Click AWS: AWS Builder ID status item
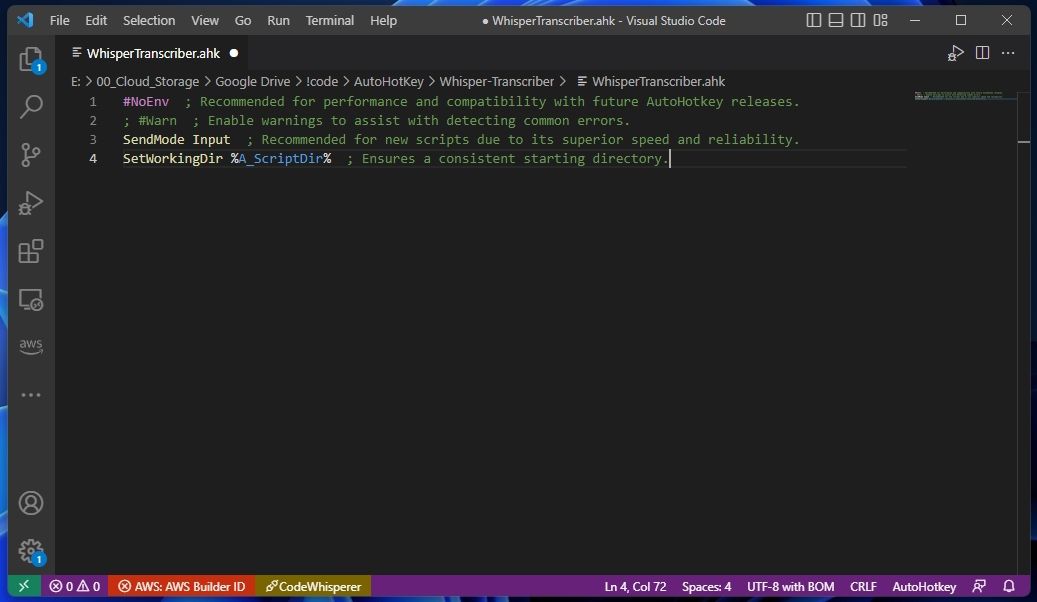The width and height of the screenshot is (1037, 602). [180, 587]
